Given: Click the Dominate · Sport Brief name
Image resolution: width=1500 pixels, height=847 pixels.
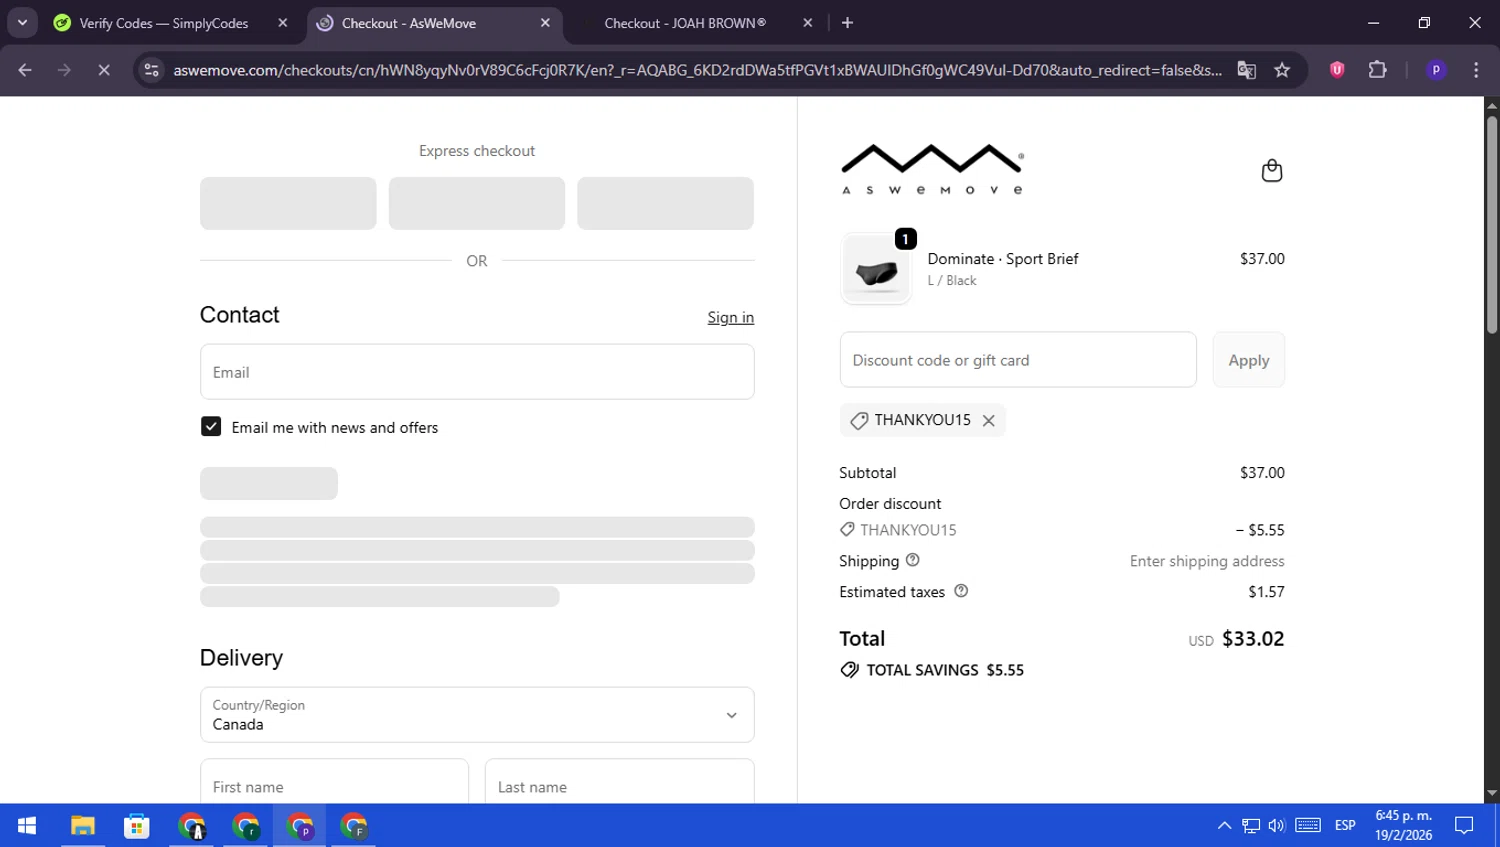Looking at the screenshot, I should point(1003,258).
